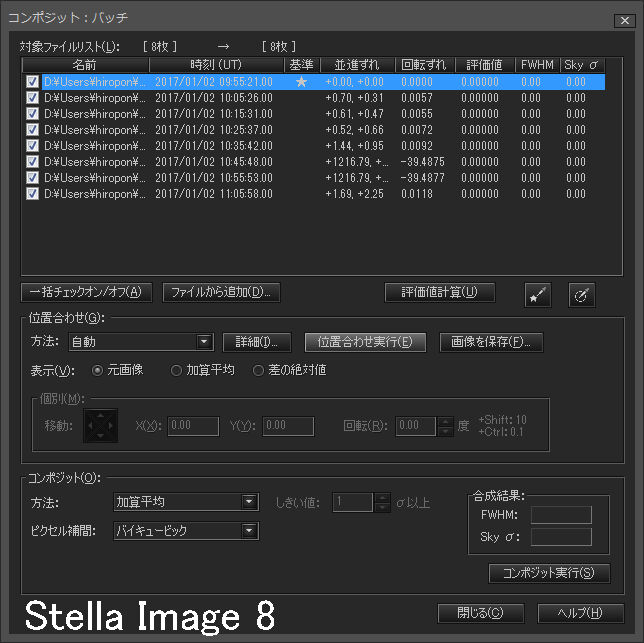Image resolution: width=644 pixels, height=643 pixels.
Task: Click the 移動 direction arrow pad
Action: click(101, 425)
